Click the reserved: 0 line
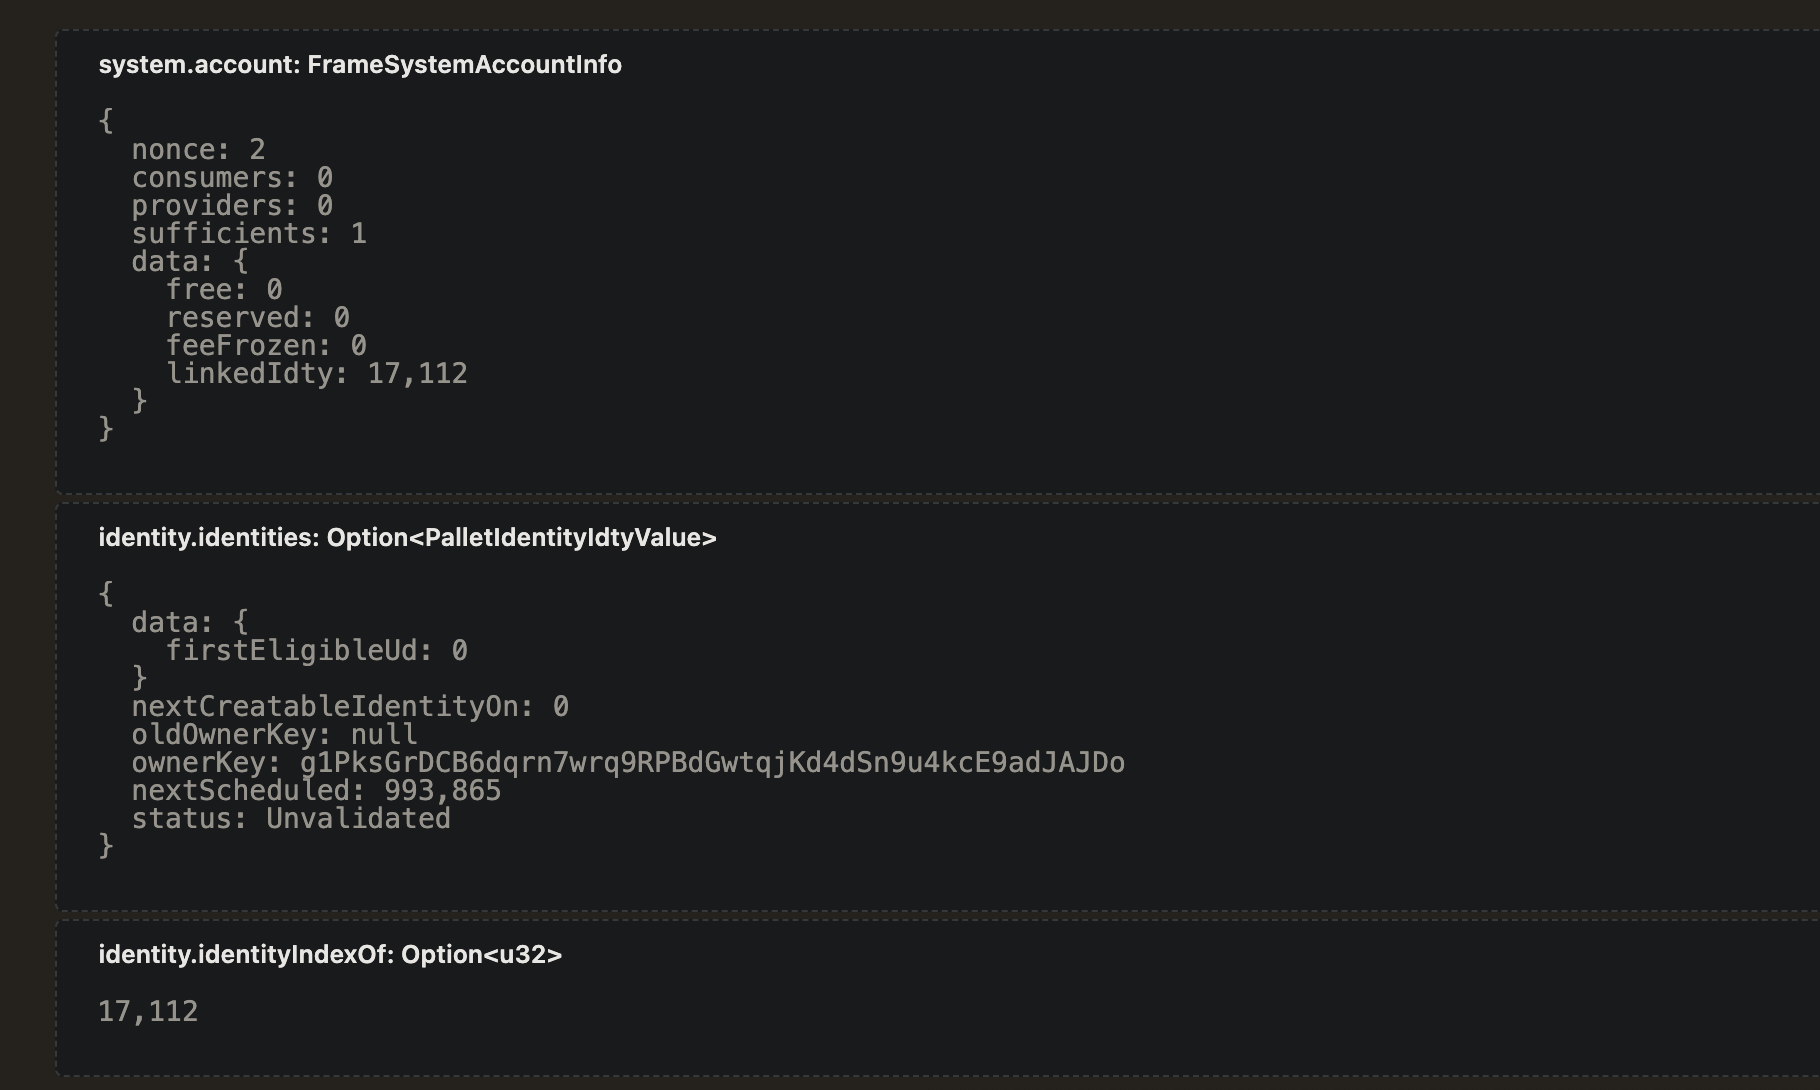The width and height of the screenshot is (1820, 1090). tap(257, 318)
